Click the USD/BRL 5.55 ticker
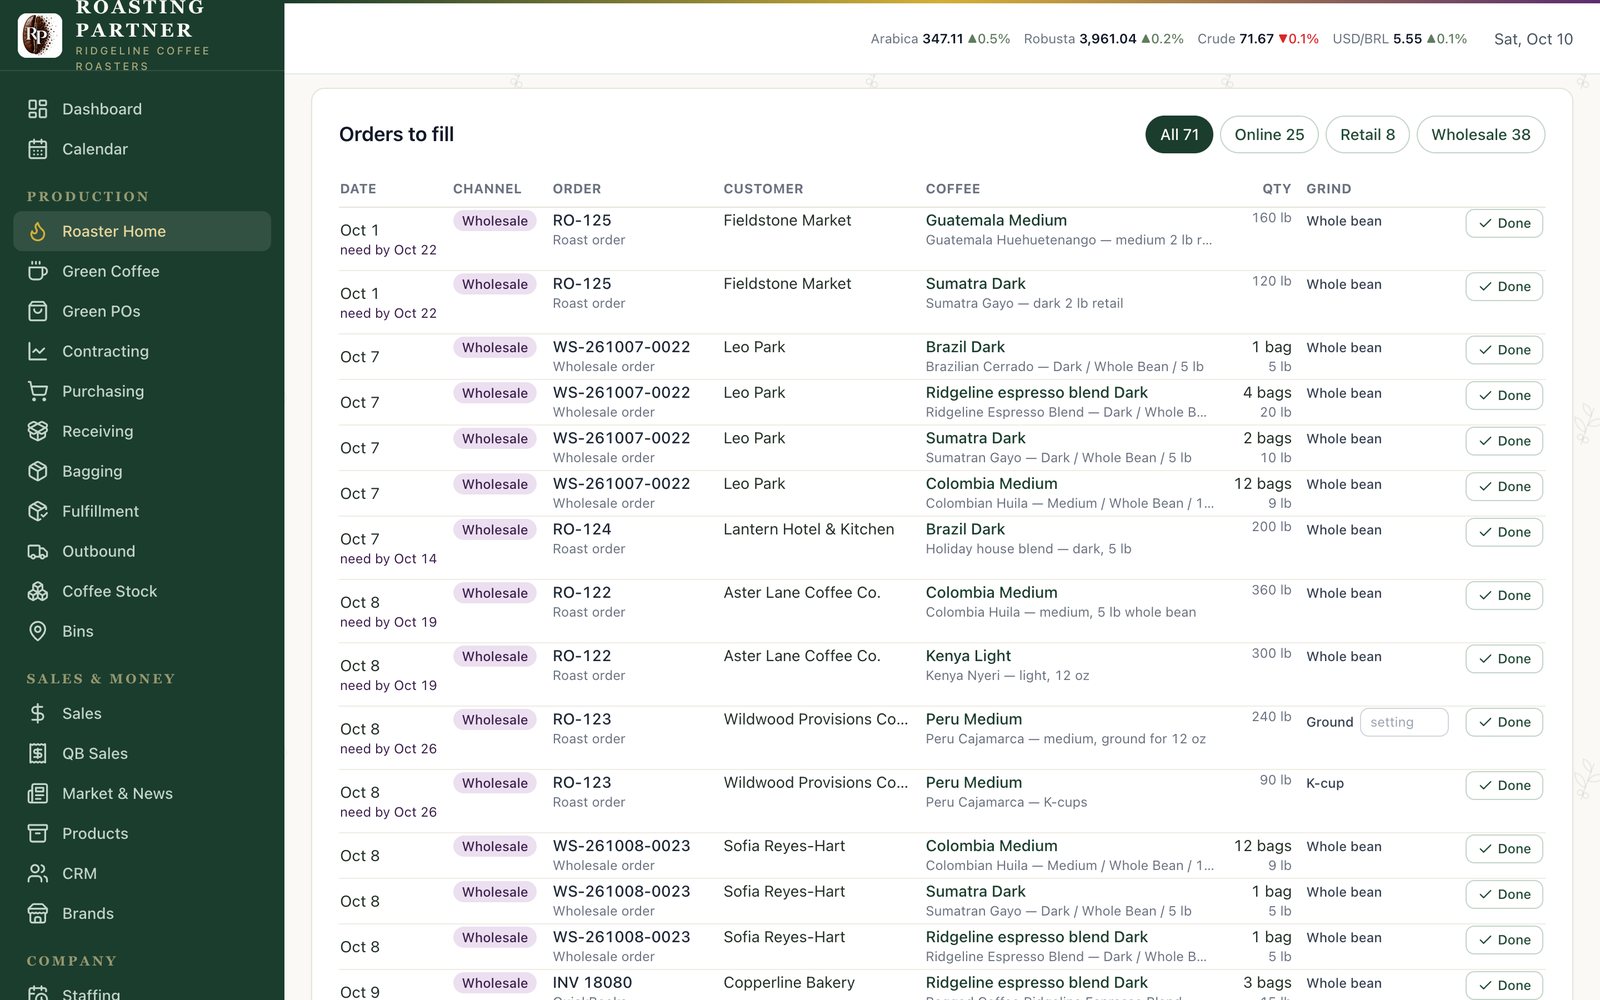The image size is (1600, 1000). click(x=1400, y=39)
